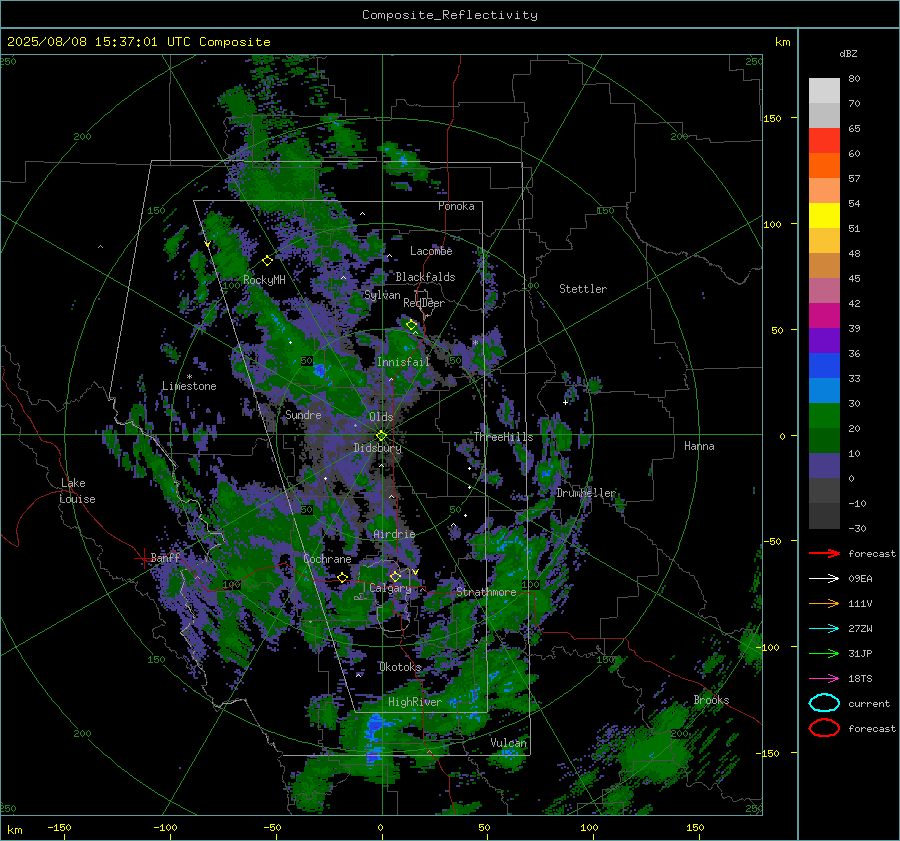Click the Olds label
Image resolution: width=900 pixels, height=841 pixels.
point(381,417)
